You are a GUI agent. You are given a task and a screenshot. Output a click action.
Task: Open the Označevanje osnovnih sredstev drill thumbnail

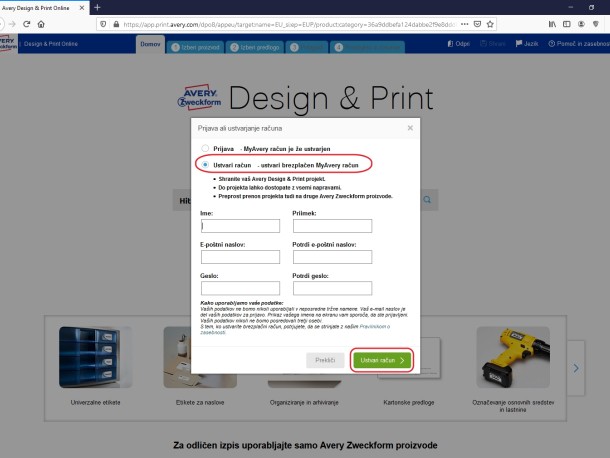point(513,357)
